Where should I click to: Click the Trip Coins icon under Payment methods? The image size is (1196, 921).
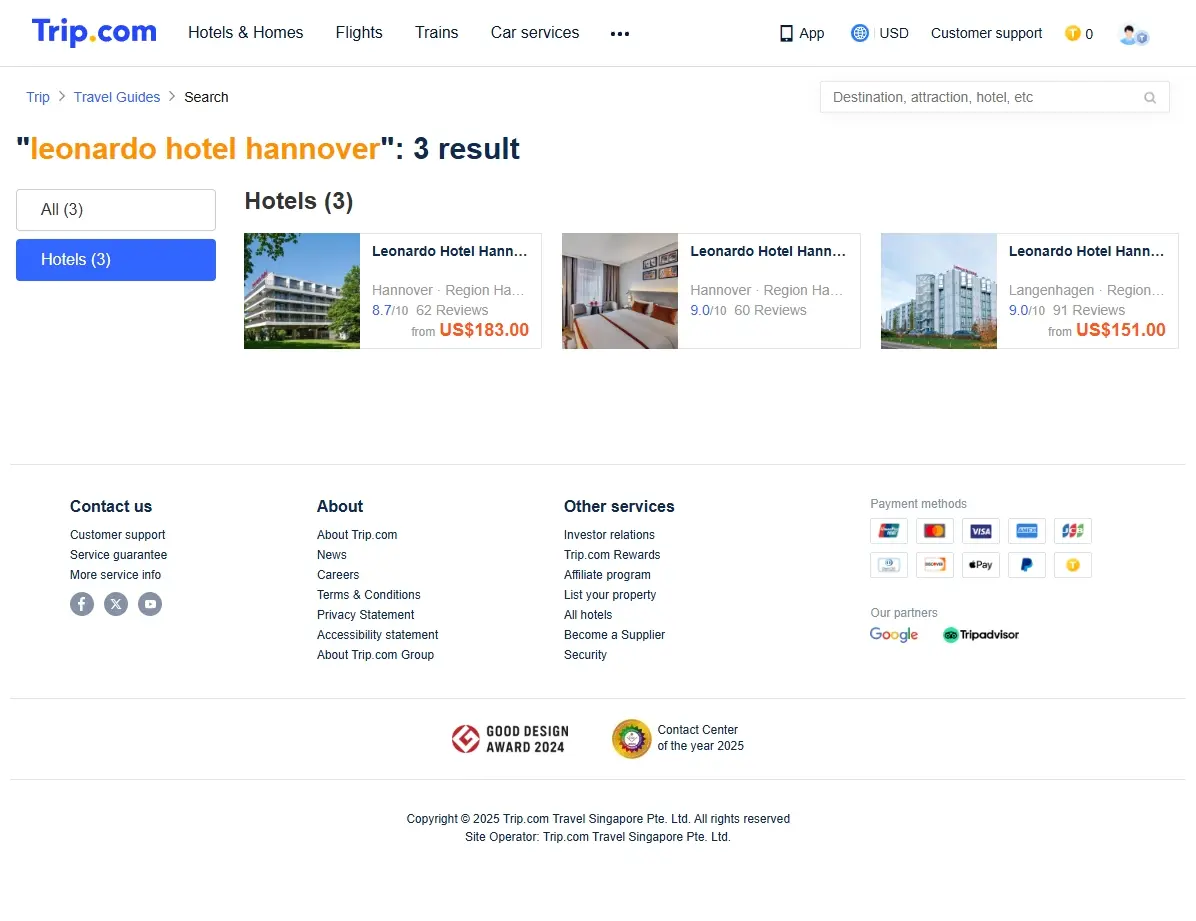tap(1072, 565)
